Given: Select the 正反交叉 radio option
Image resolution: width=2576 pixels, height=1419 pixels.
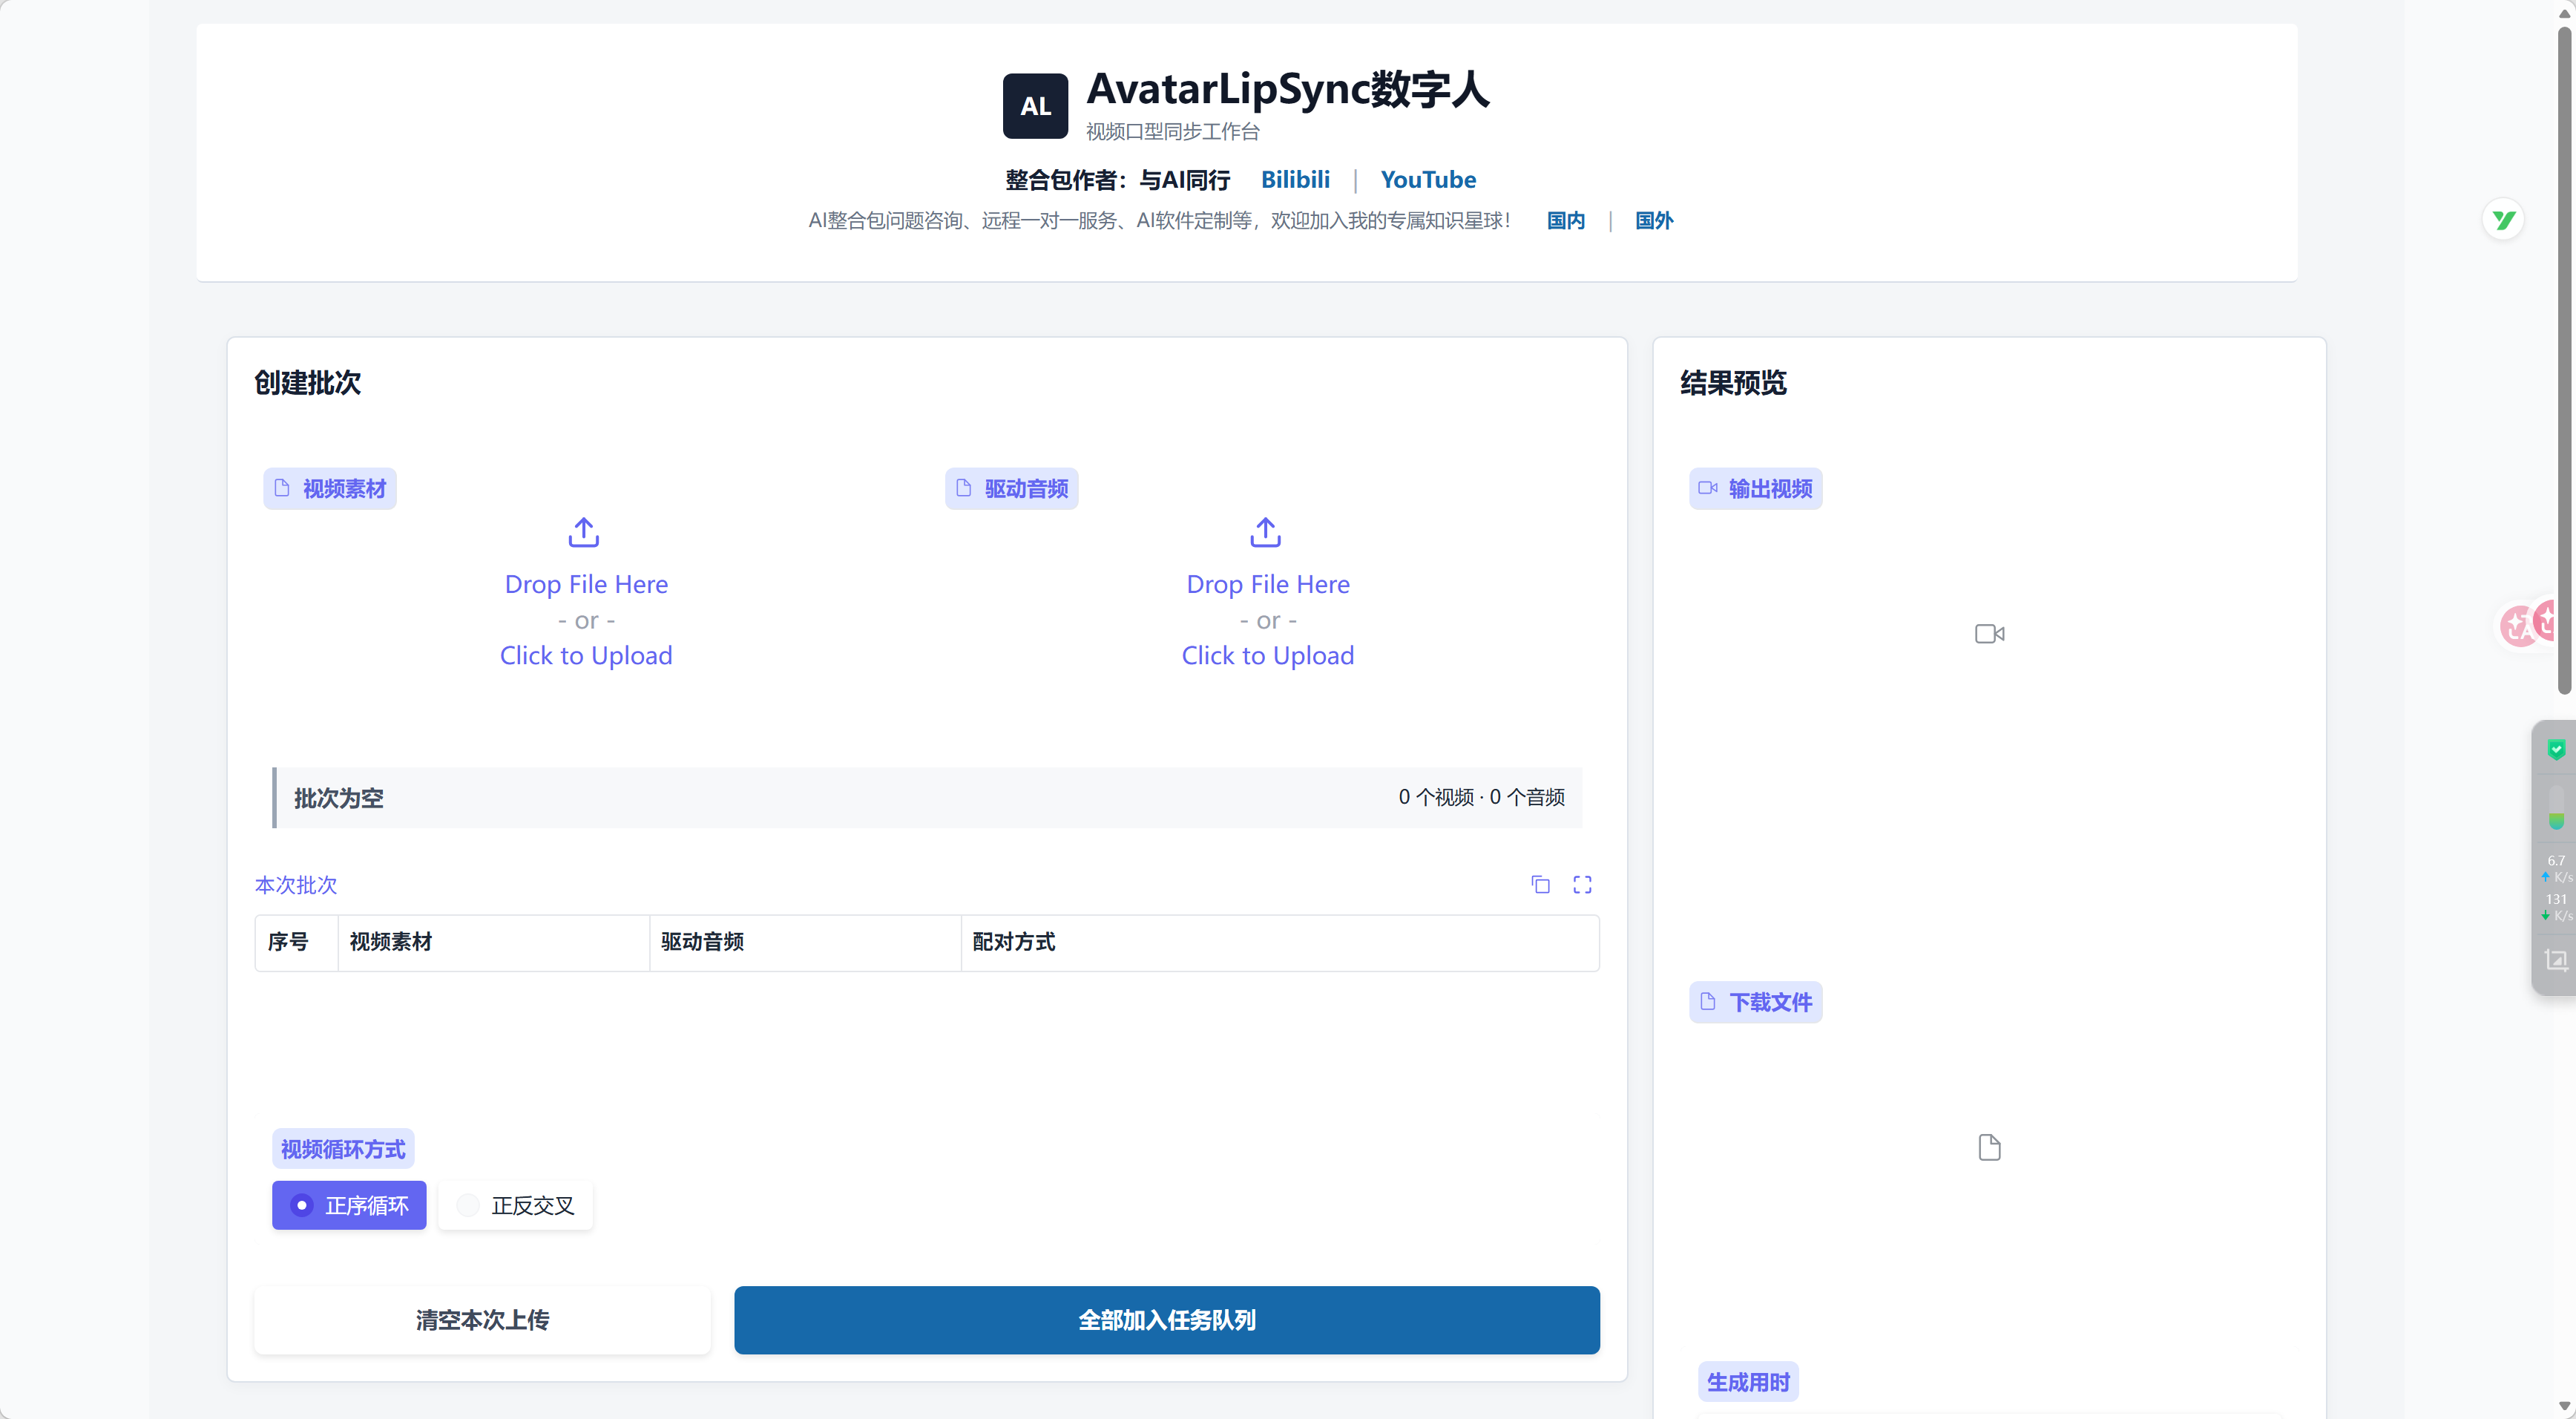Looking at the screenshot, I should click(515, 1205).
